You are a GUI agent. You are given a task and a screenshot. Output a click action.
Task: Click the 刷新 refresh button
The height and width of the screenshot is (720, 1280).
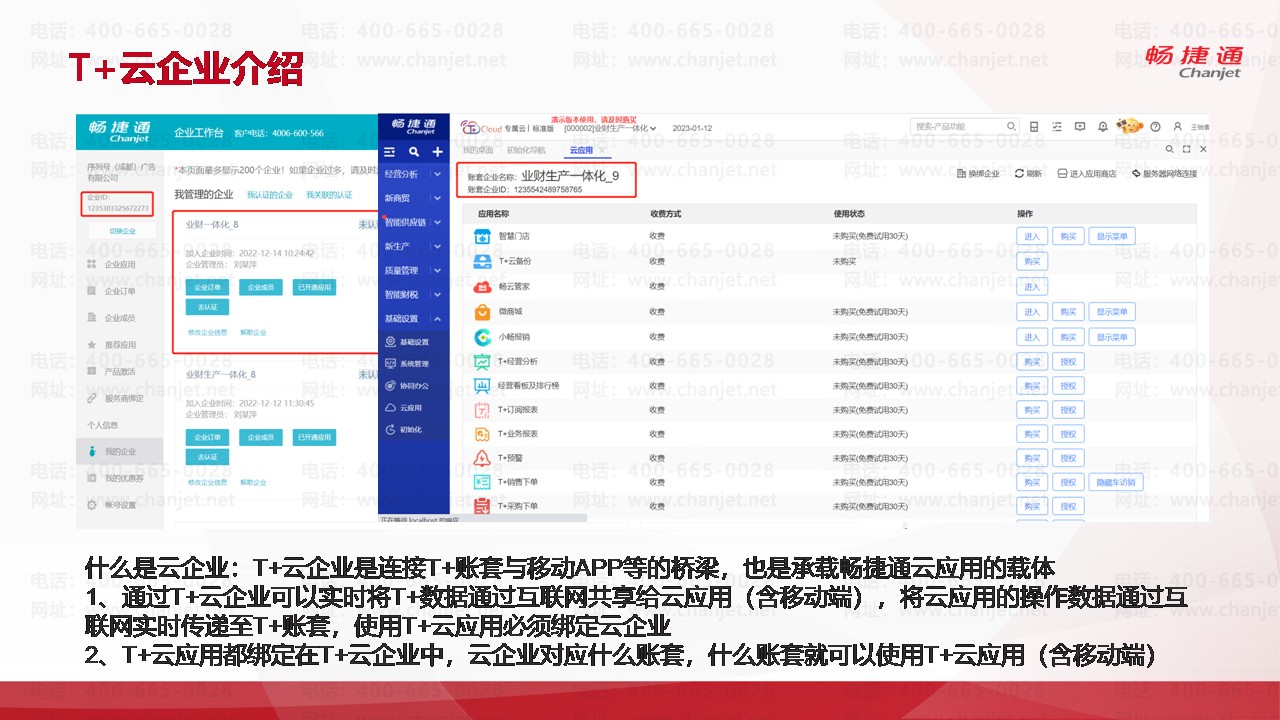(x=1028, y=174)
